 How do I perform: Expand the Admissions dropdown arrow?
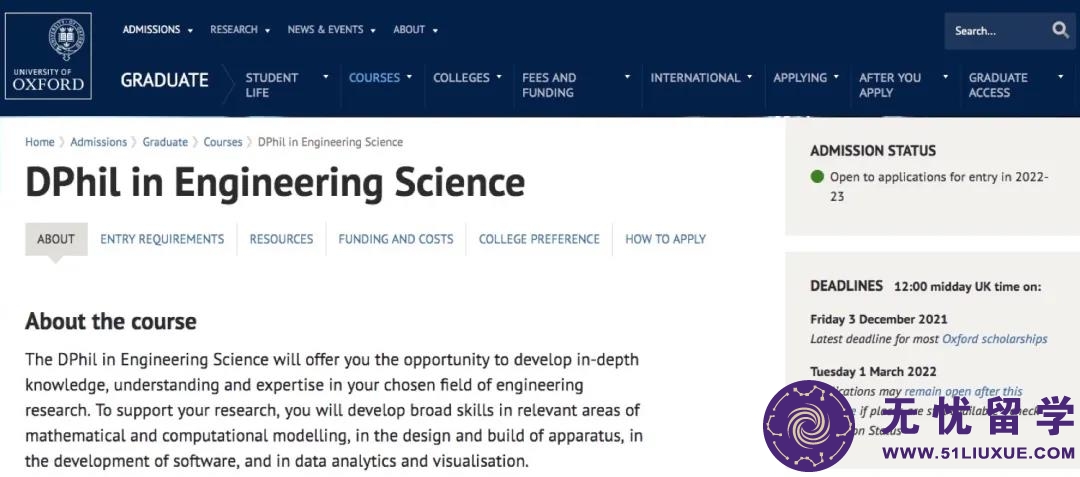[190, 30]
